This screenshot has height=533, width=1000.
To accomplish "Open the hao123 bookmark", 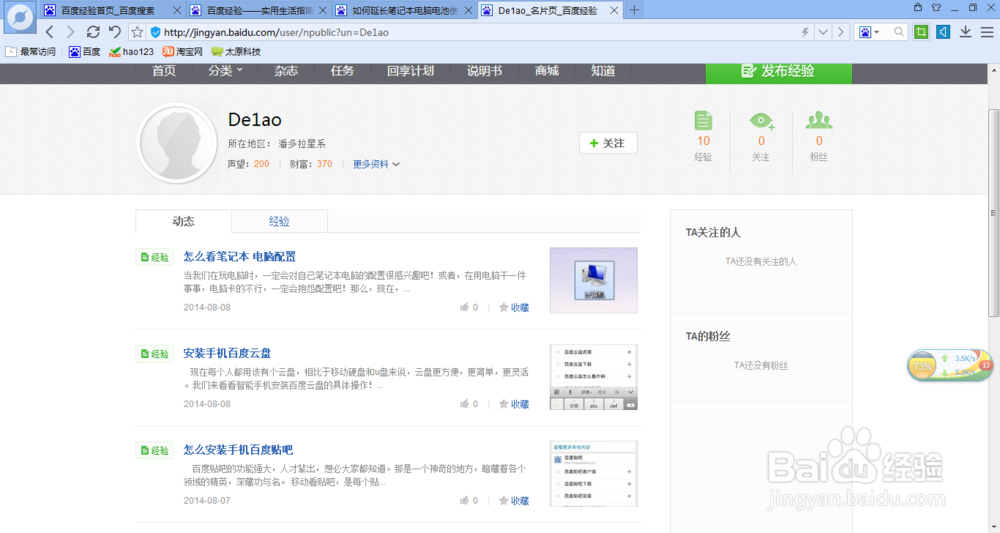I will click(x=131, y=52).
